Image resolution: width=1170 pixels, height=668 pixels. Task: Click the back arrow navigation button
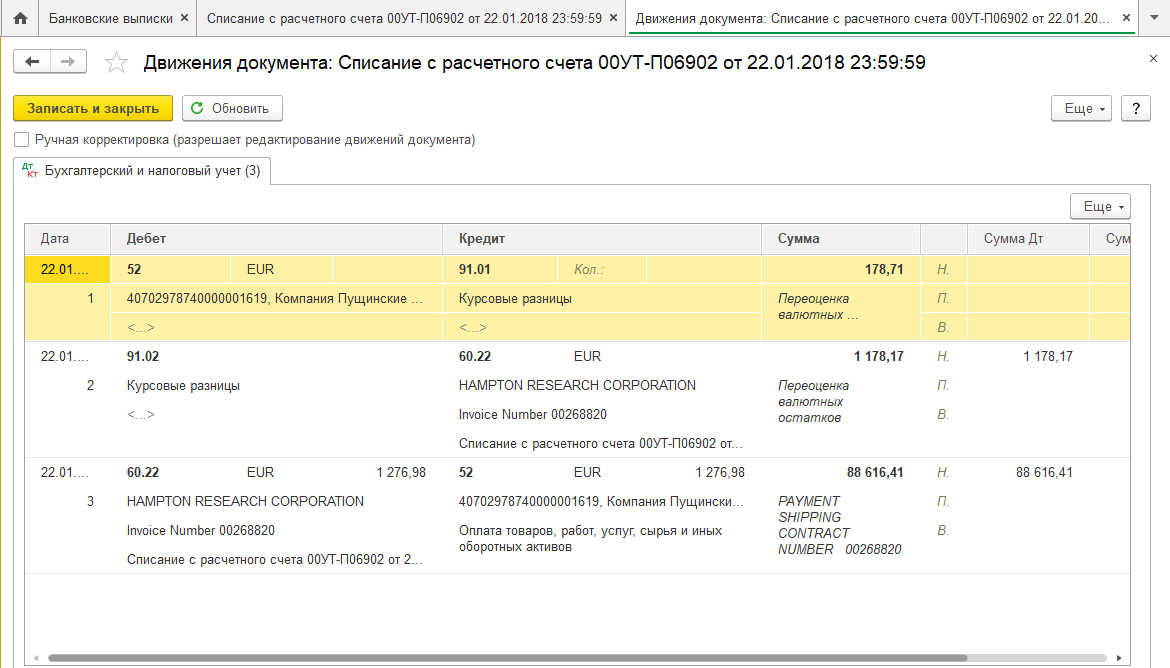coord(32,62)
